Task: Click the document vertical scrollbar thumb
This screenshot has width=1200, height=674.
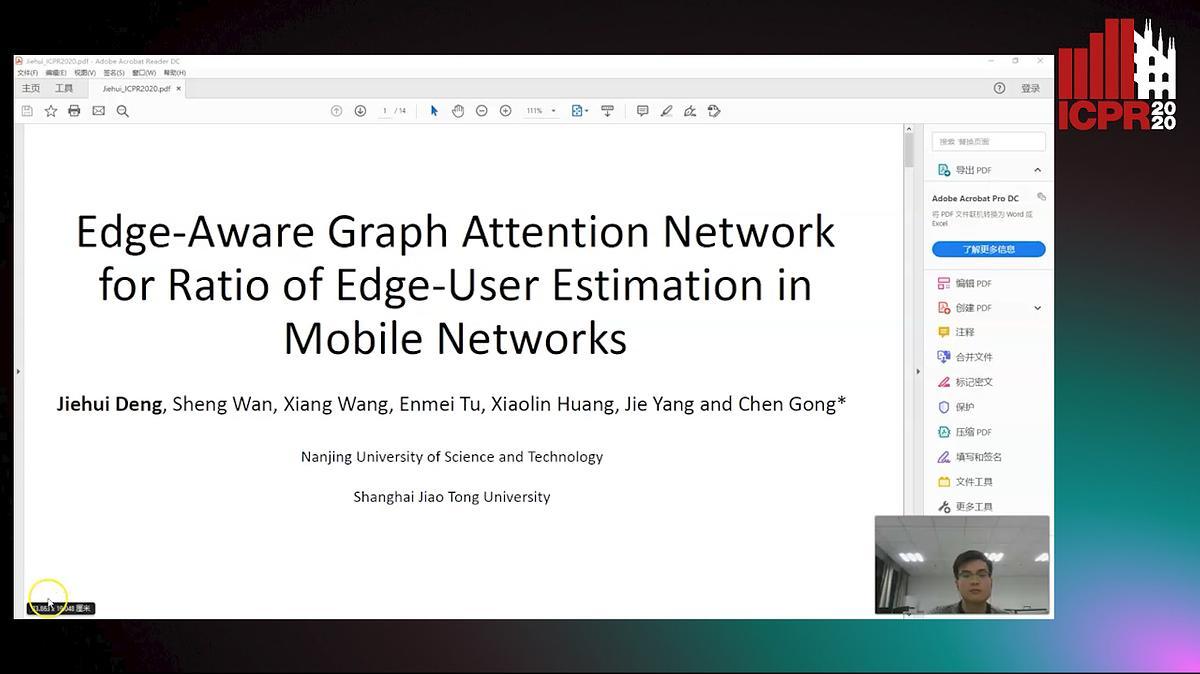Action: [x=909, y=150]
